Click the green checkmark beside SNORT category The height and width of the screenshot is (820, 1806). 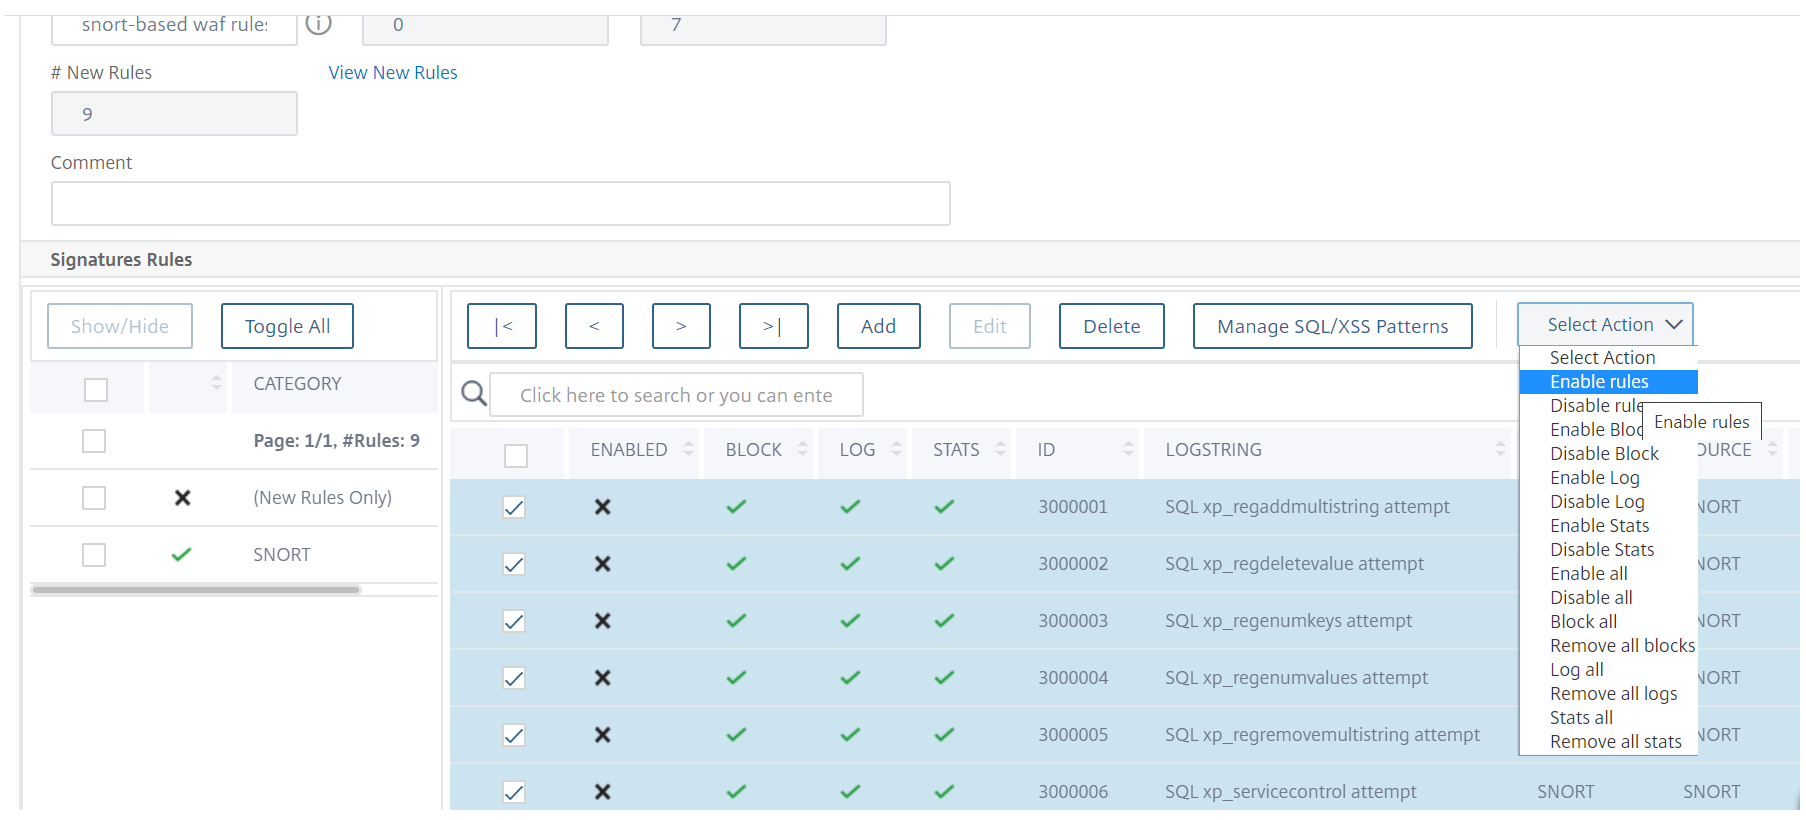click(x=181, y=554)
